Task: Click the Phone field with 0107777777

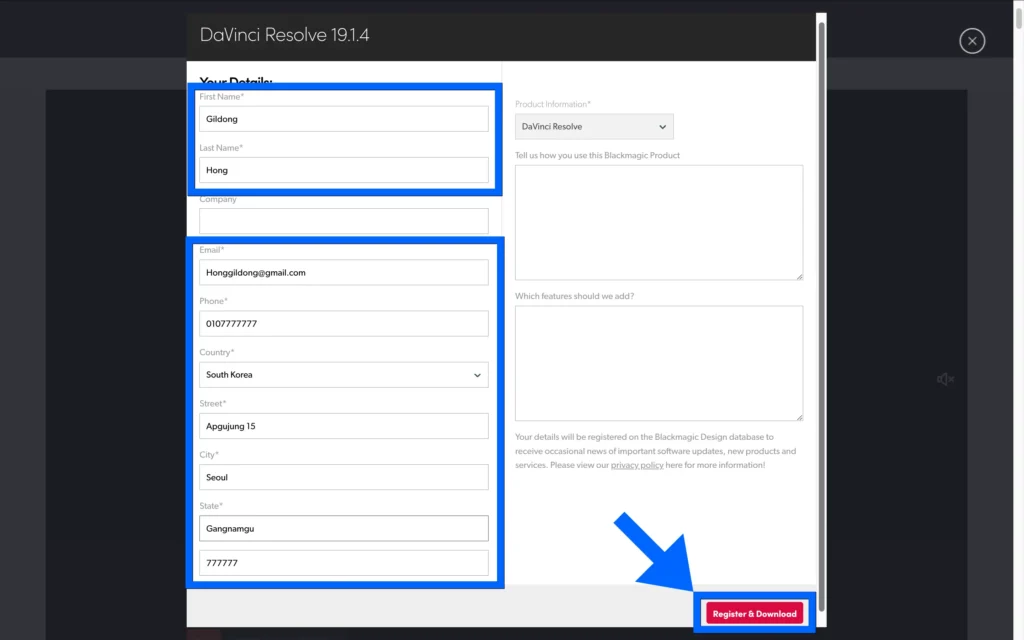Action: pyautogui.click(x=344, y=323)
